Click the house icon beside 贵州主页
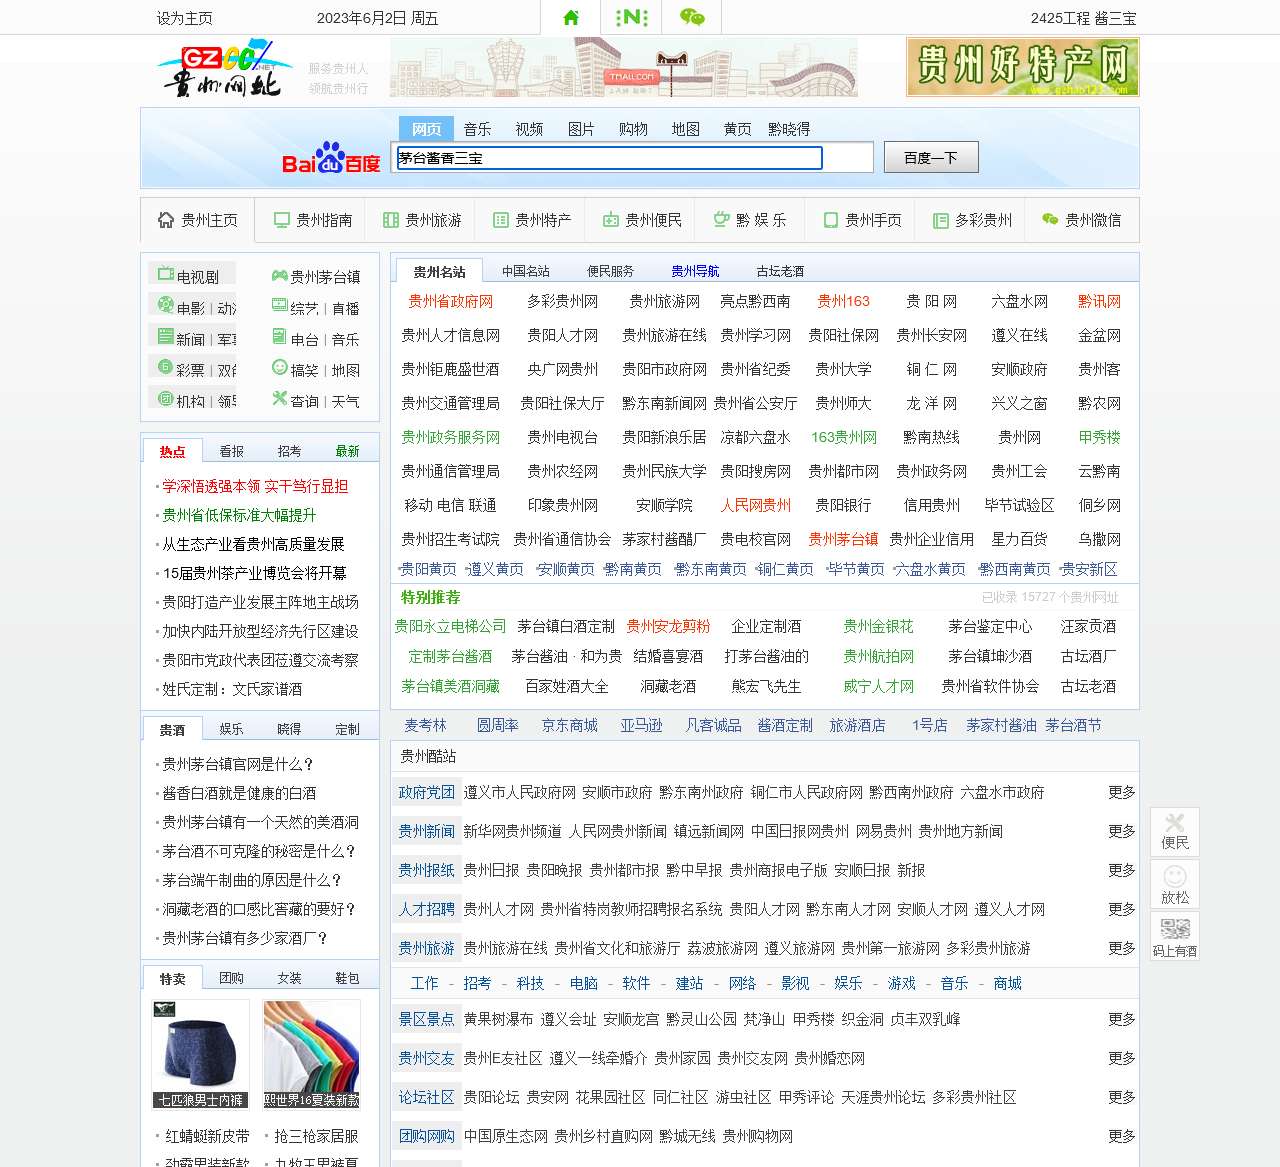The image size is (1280, 1167). tap(166, 220)
